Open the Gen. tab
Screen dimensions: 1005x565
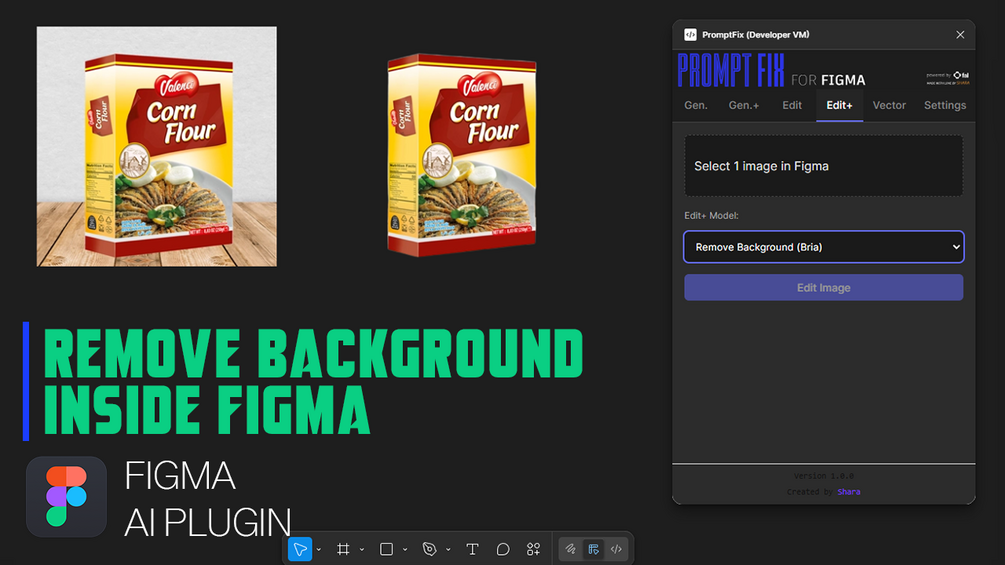pyautogui.click(x=695, y=105)
